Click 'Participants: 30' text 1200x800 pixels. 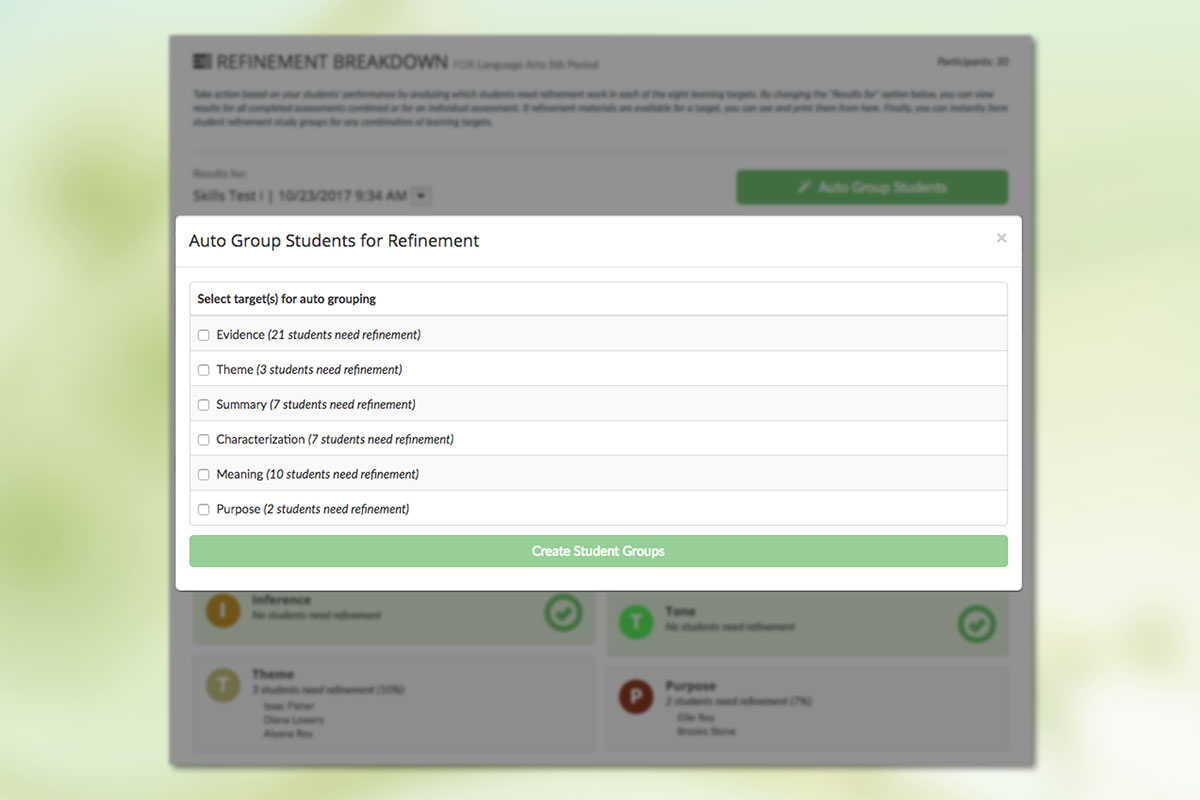972,62
